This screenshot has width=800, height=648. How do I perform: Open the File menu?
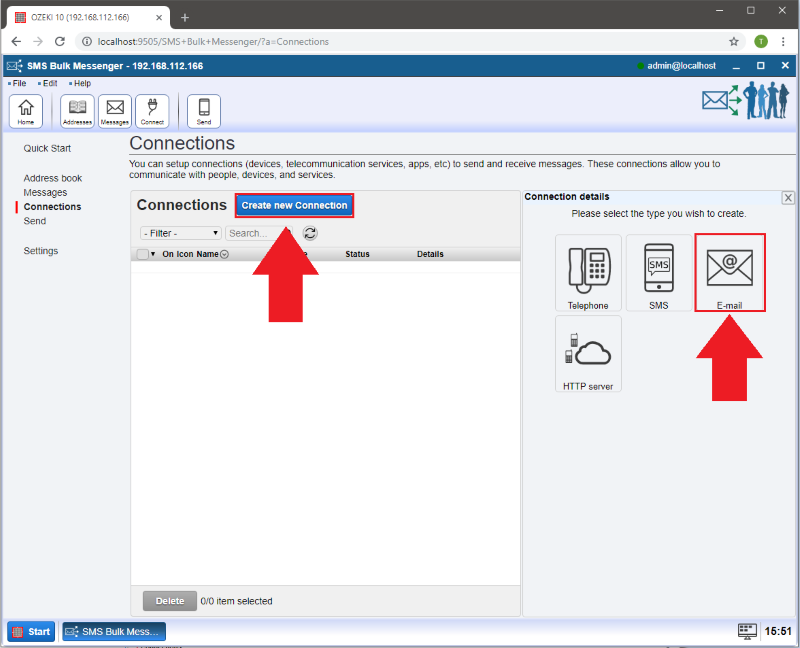[x=19, y=83]
